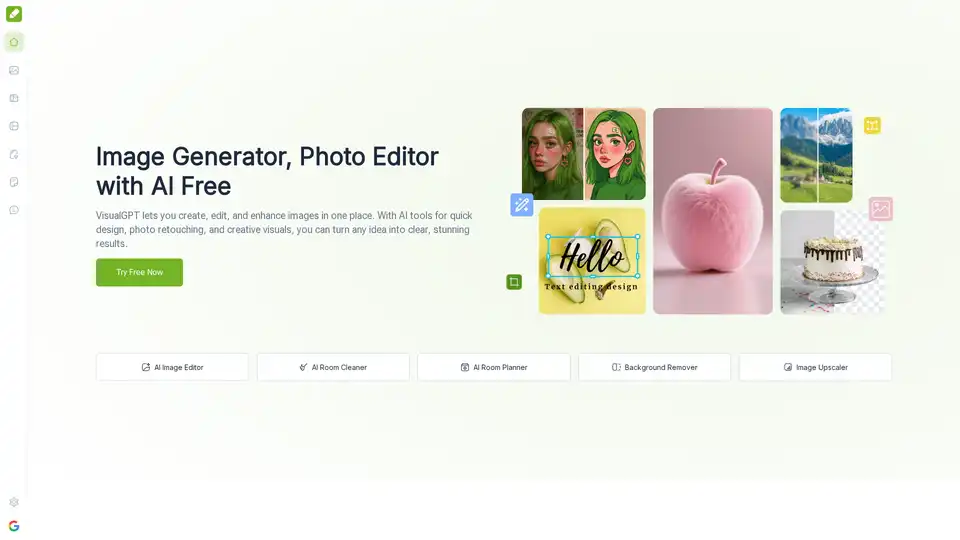This screenshot has width=960, height=540.
Task: Click the chat bubble sidebar icon
Action: [x=14, y=210]
